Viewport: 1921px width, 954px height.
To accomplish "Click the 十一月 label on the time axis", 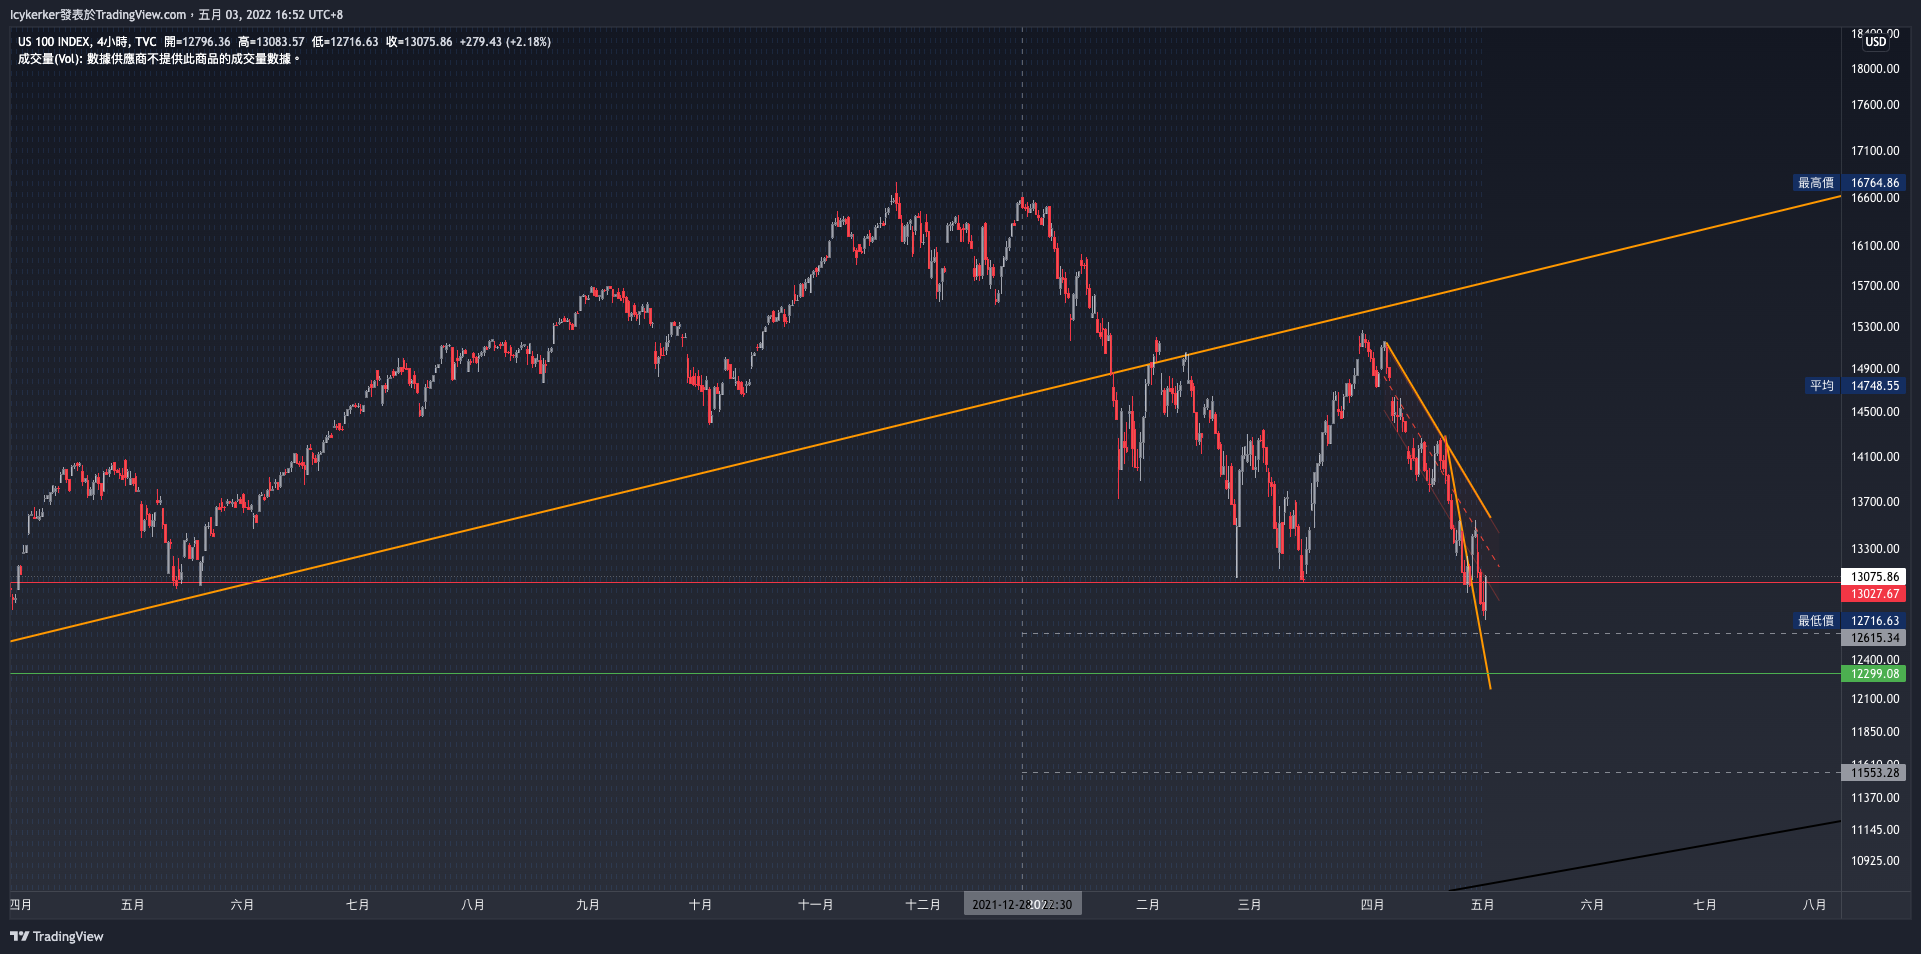I will [x=816, y=905].
